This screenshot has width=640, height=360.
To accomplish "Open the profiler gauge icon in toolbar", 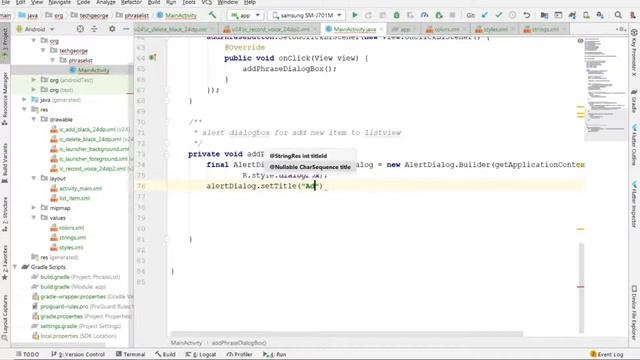I will point(424,15).
